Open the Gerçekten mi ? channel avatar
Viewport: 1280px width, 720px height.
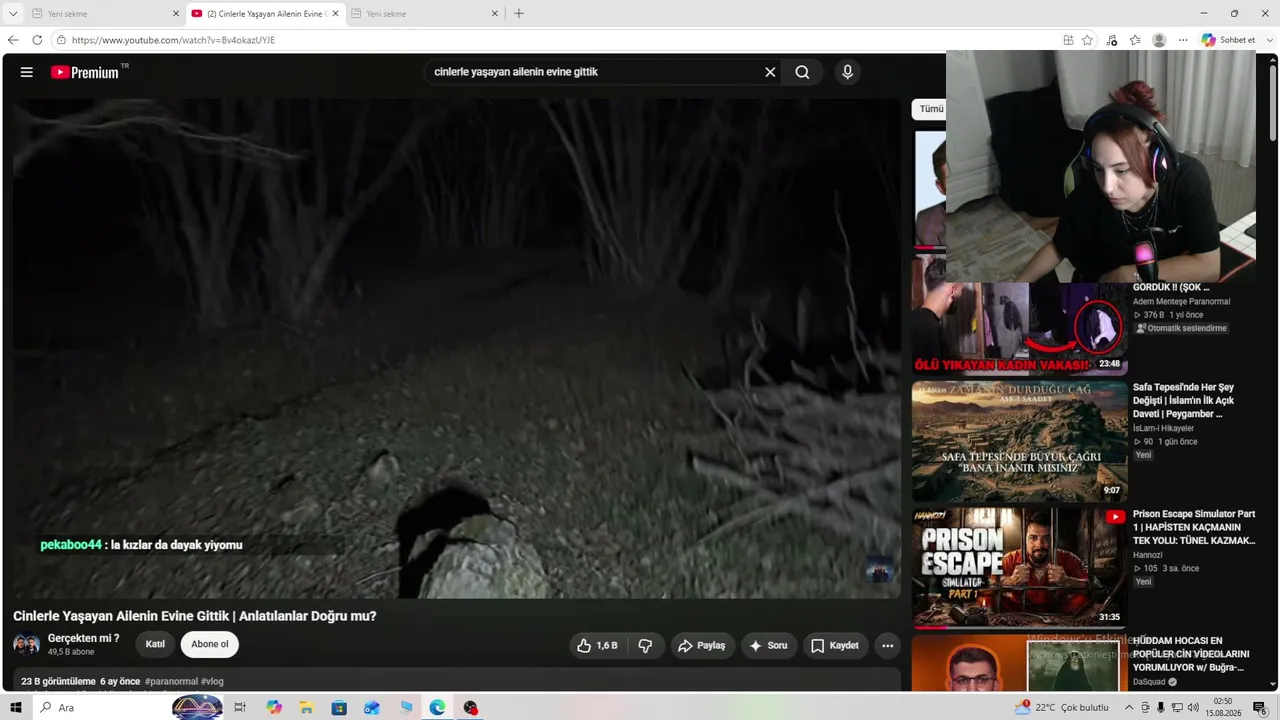click(x=27, y=644)
